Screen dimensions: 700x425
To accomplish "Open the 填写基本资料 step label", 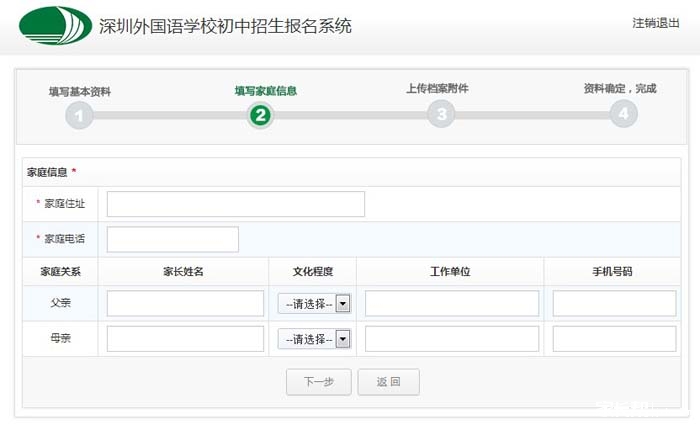I will pos(80,91).
